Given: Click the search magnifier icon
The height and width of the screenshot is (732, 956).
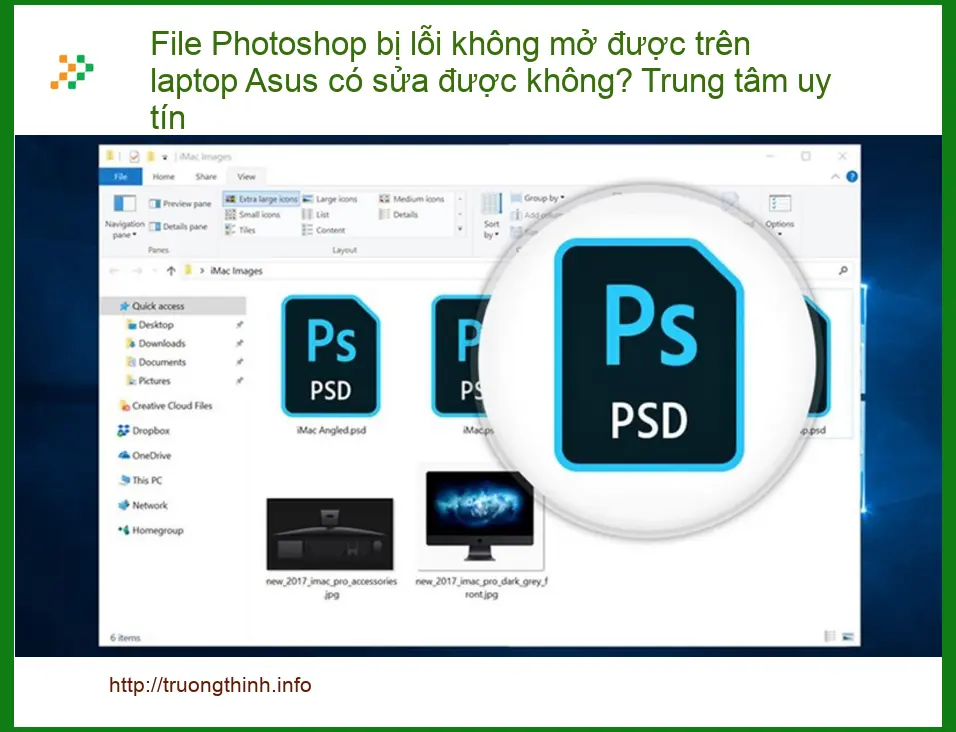Looking at the screenshot, I should (x=843, y=270).
